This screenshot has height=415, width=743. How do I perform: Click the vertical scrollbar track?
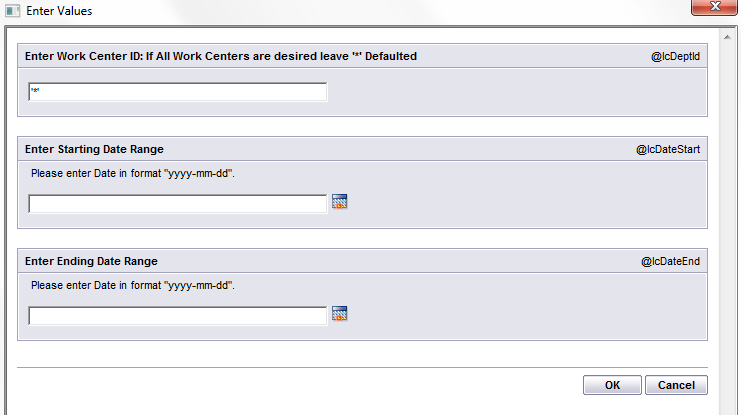point(727,227)
